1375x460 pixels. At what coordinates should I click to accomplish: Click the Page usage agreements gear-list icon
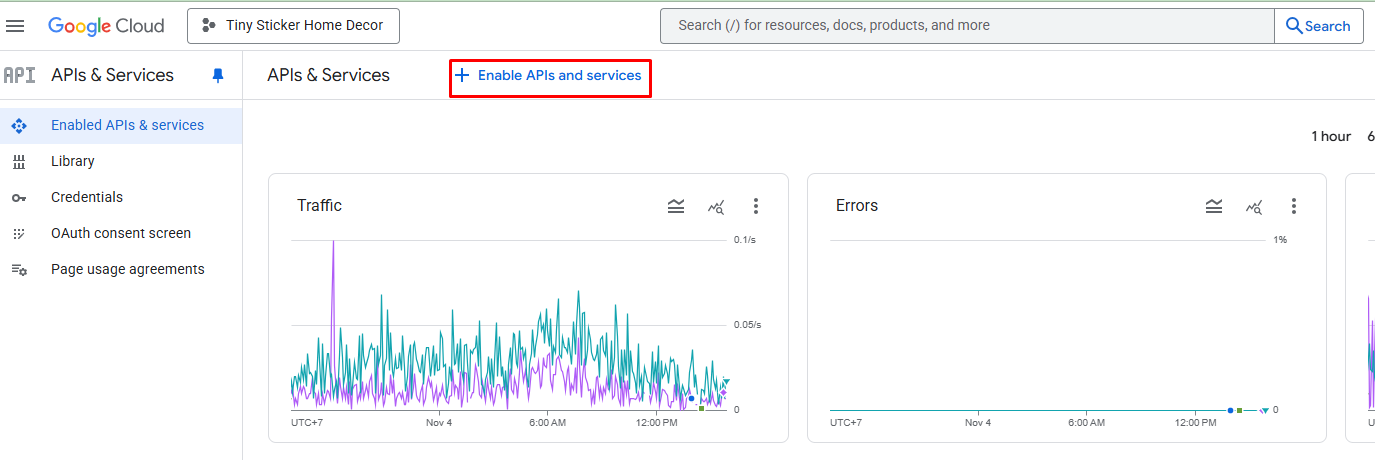click(x=19, y=270)
